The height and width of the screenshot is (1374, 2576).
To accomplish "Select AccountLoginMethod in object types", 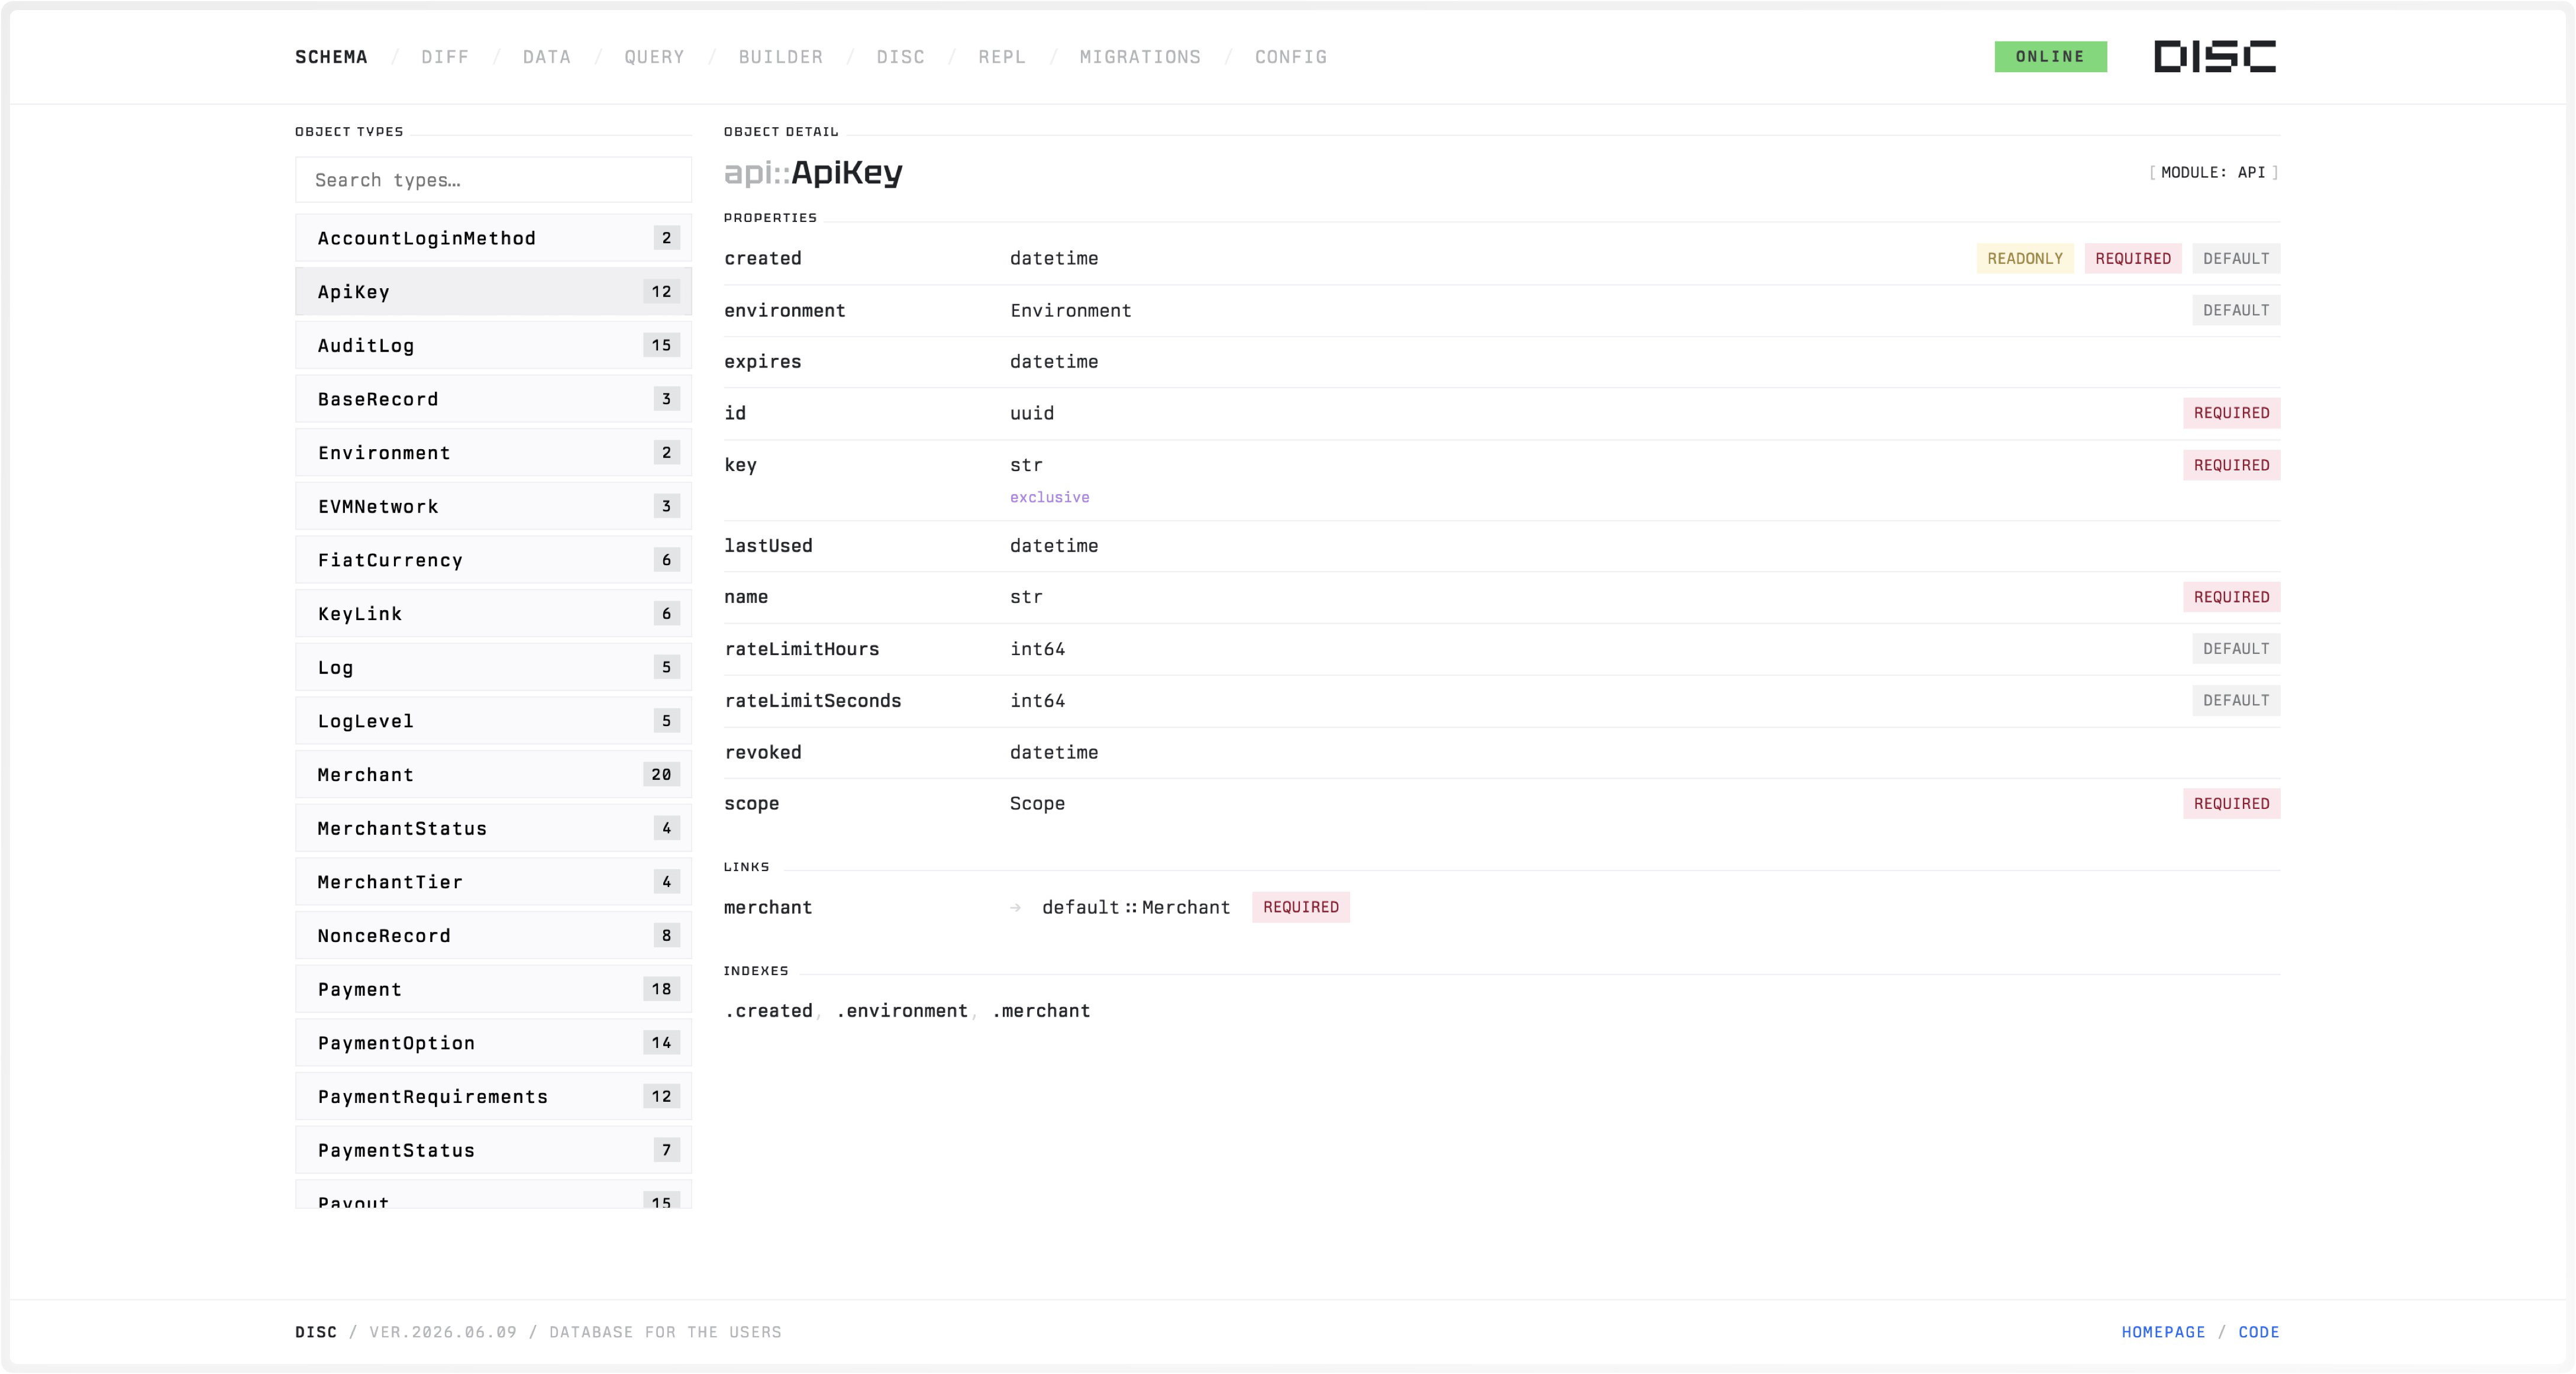I will tap(493, 238).
